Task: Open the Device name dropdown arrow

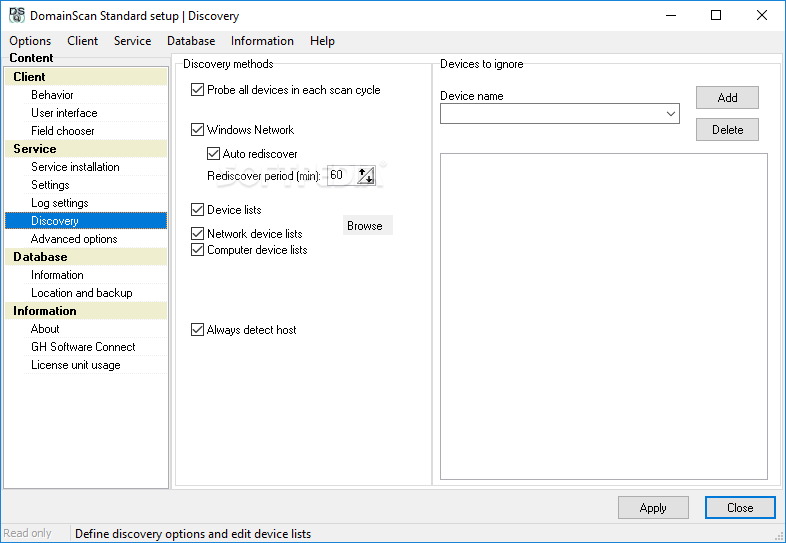Action: click(671, 114)
